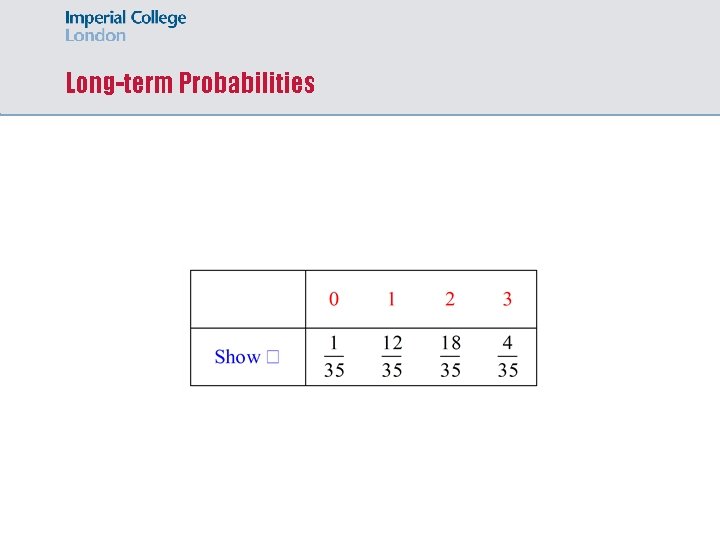Click the red column header 0

coord(334,299)
